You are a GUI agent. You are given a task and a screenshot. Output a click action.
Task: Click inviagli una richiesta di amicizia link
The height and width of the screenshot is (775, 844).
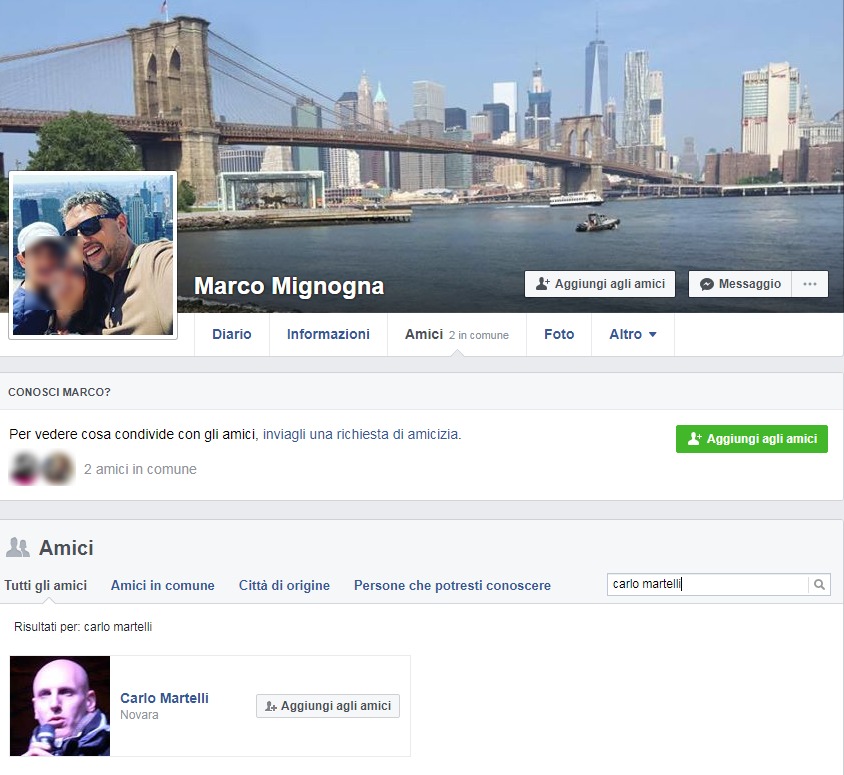click(x=361, y=434)
